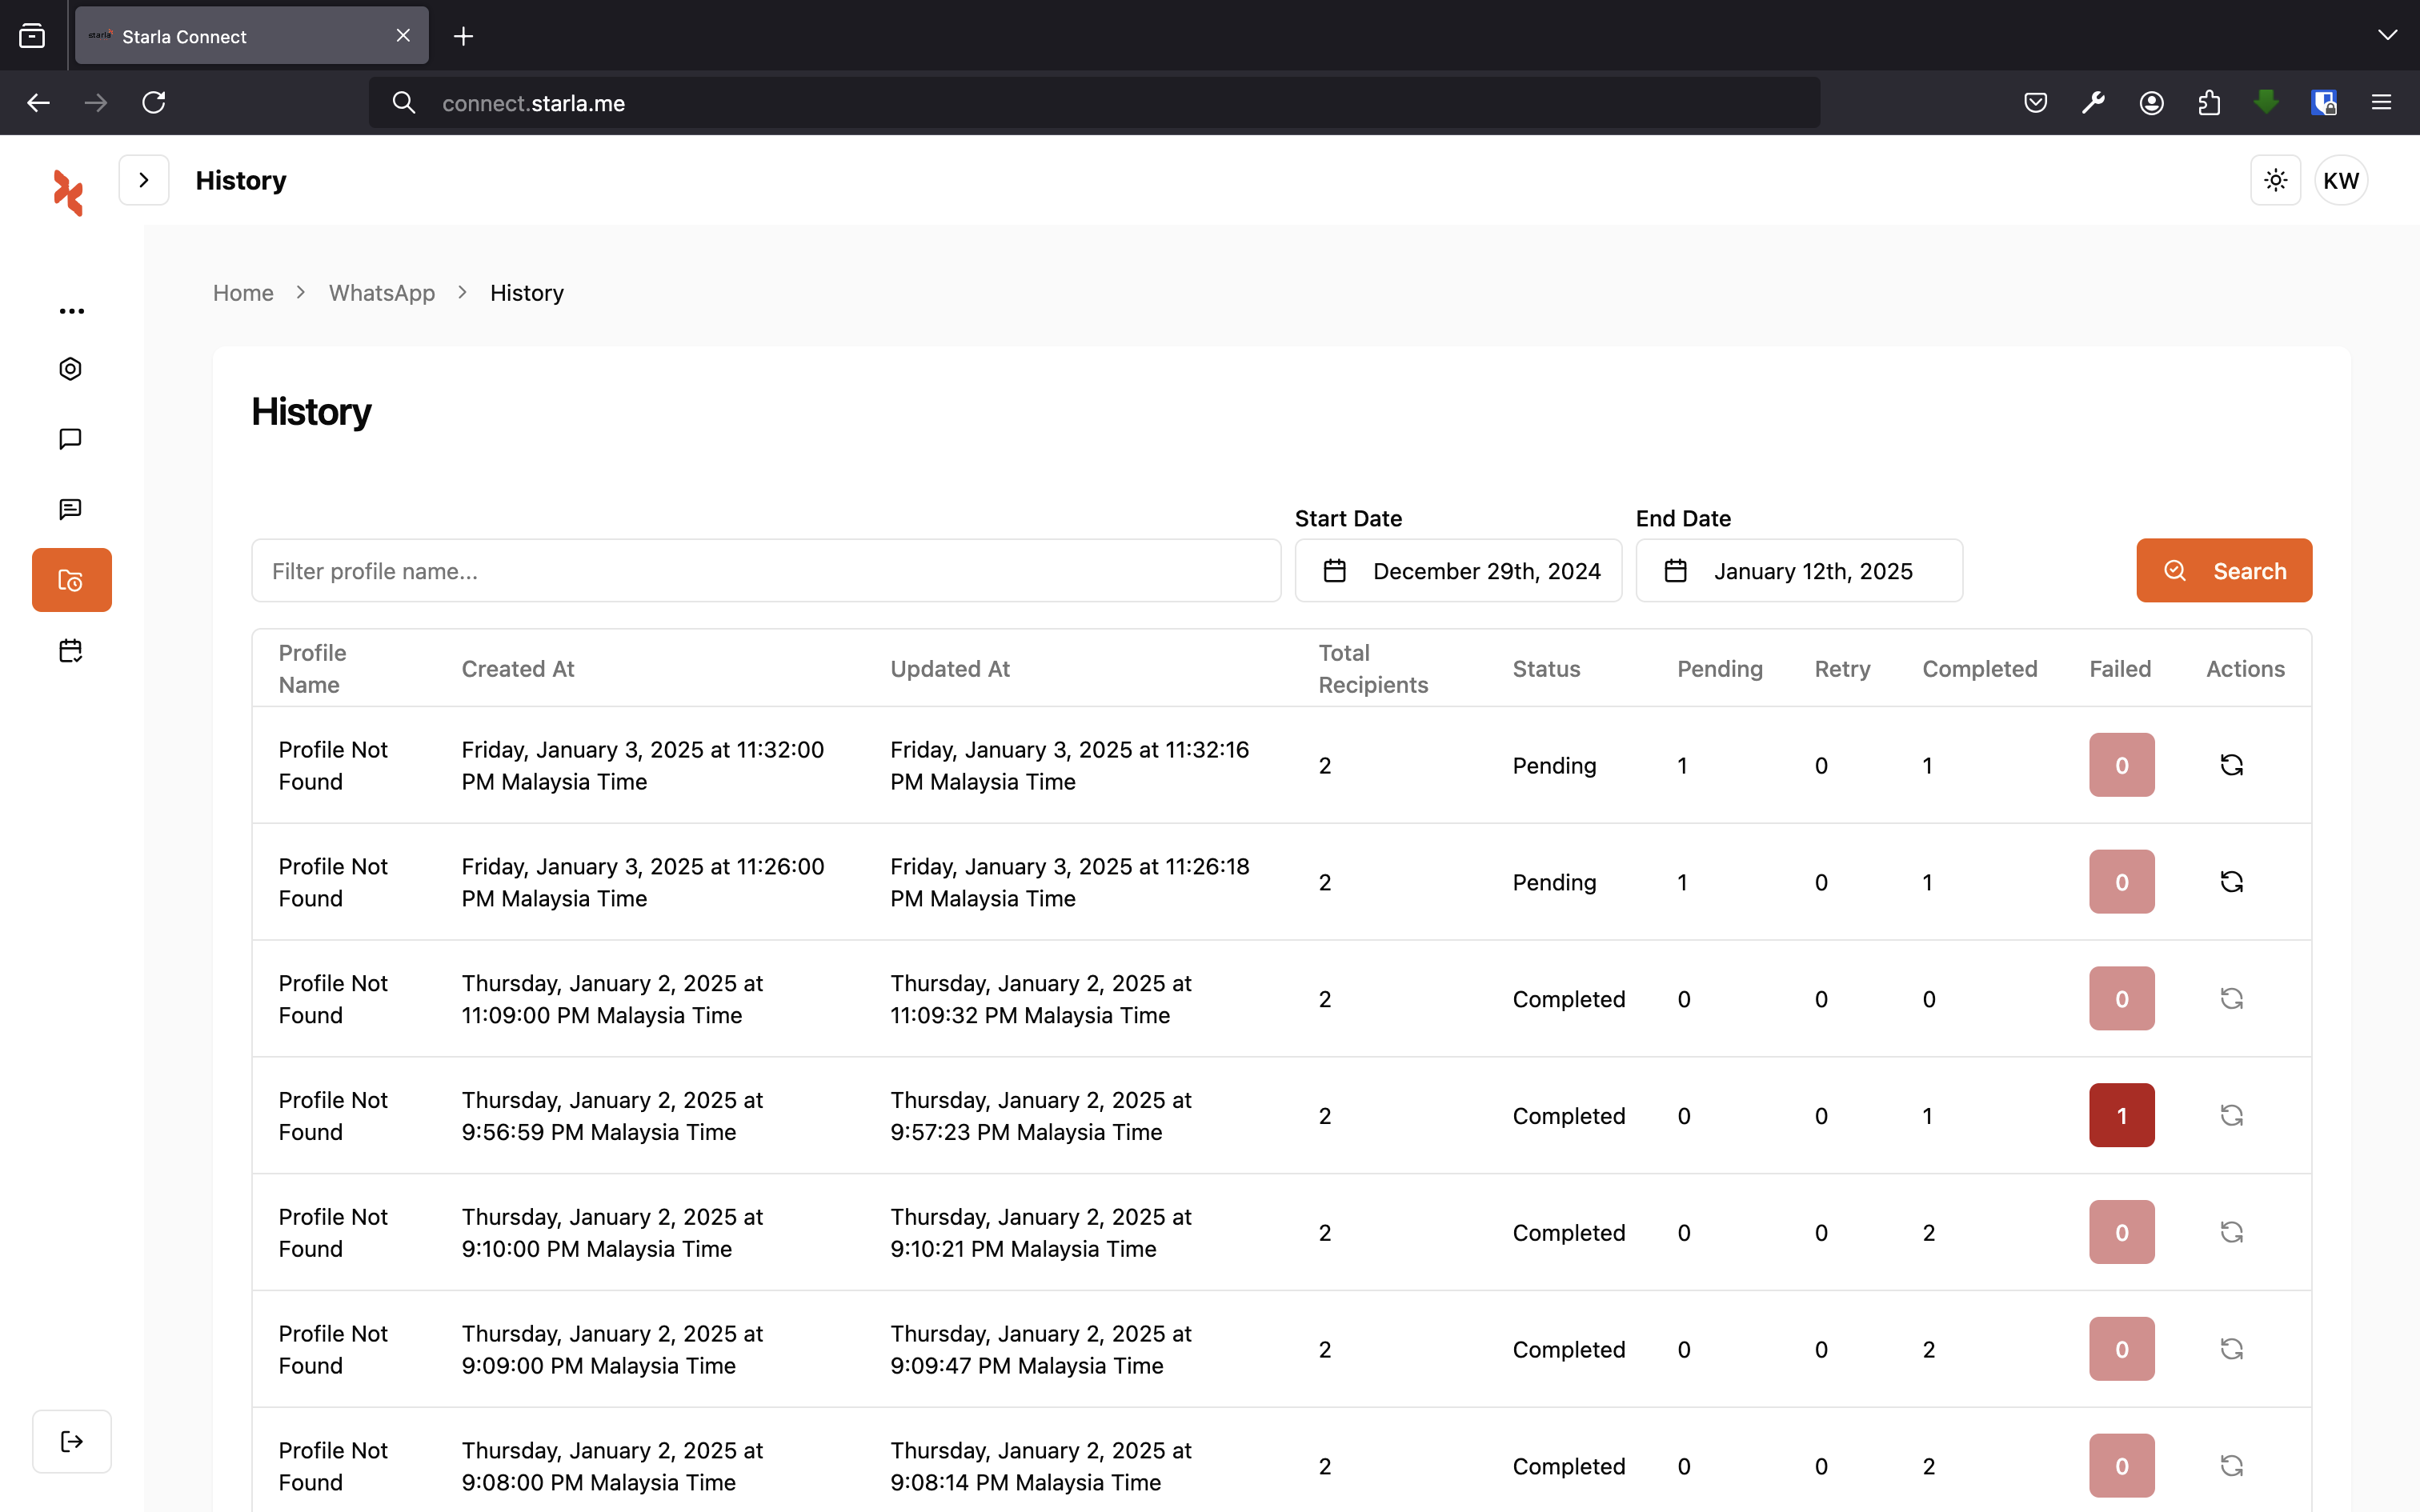Click the Status column header
This screenshot has width=2420, height=1512.
click(x=1546, y=669)
